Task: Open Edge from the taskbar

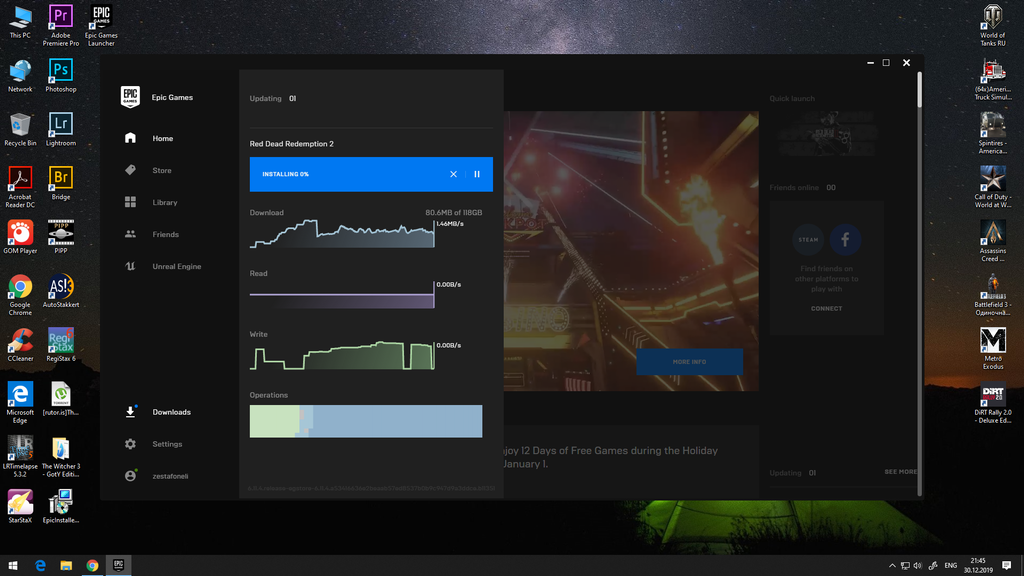Action: tap(40, 566)
